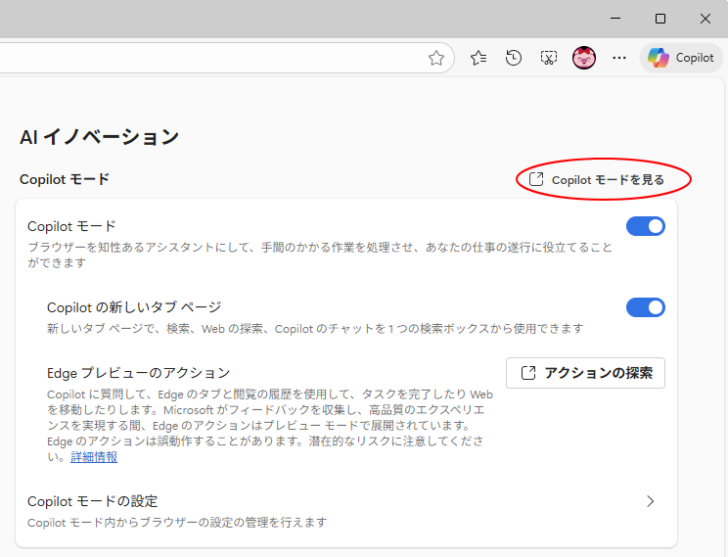728x557 pixels.
Task: Toggle Copilot の新しいタブ ページ switch
Action: point(645,307)
